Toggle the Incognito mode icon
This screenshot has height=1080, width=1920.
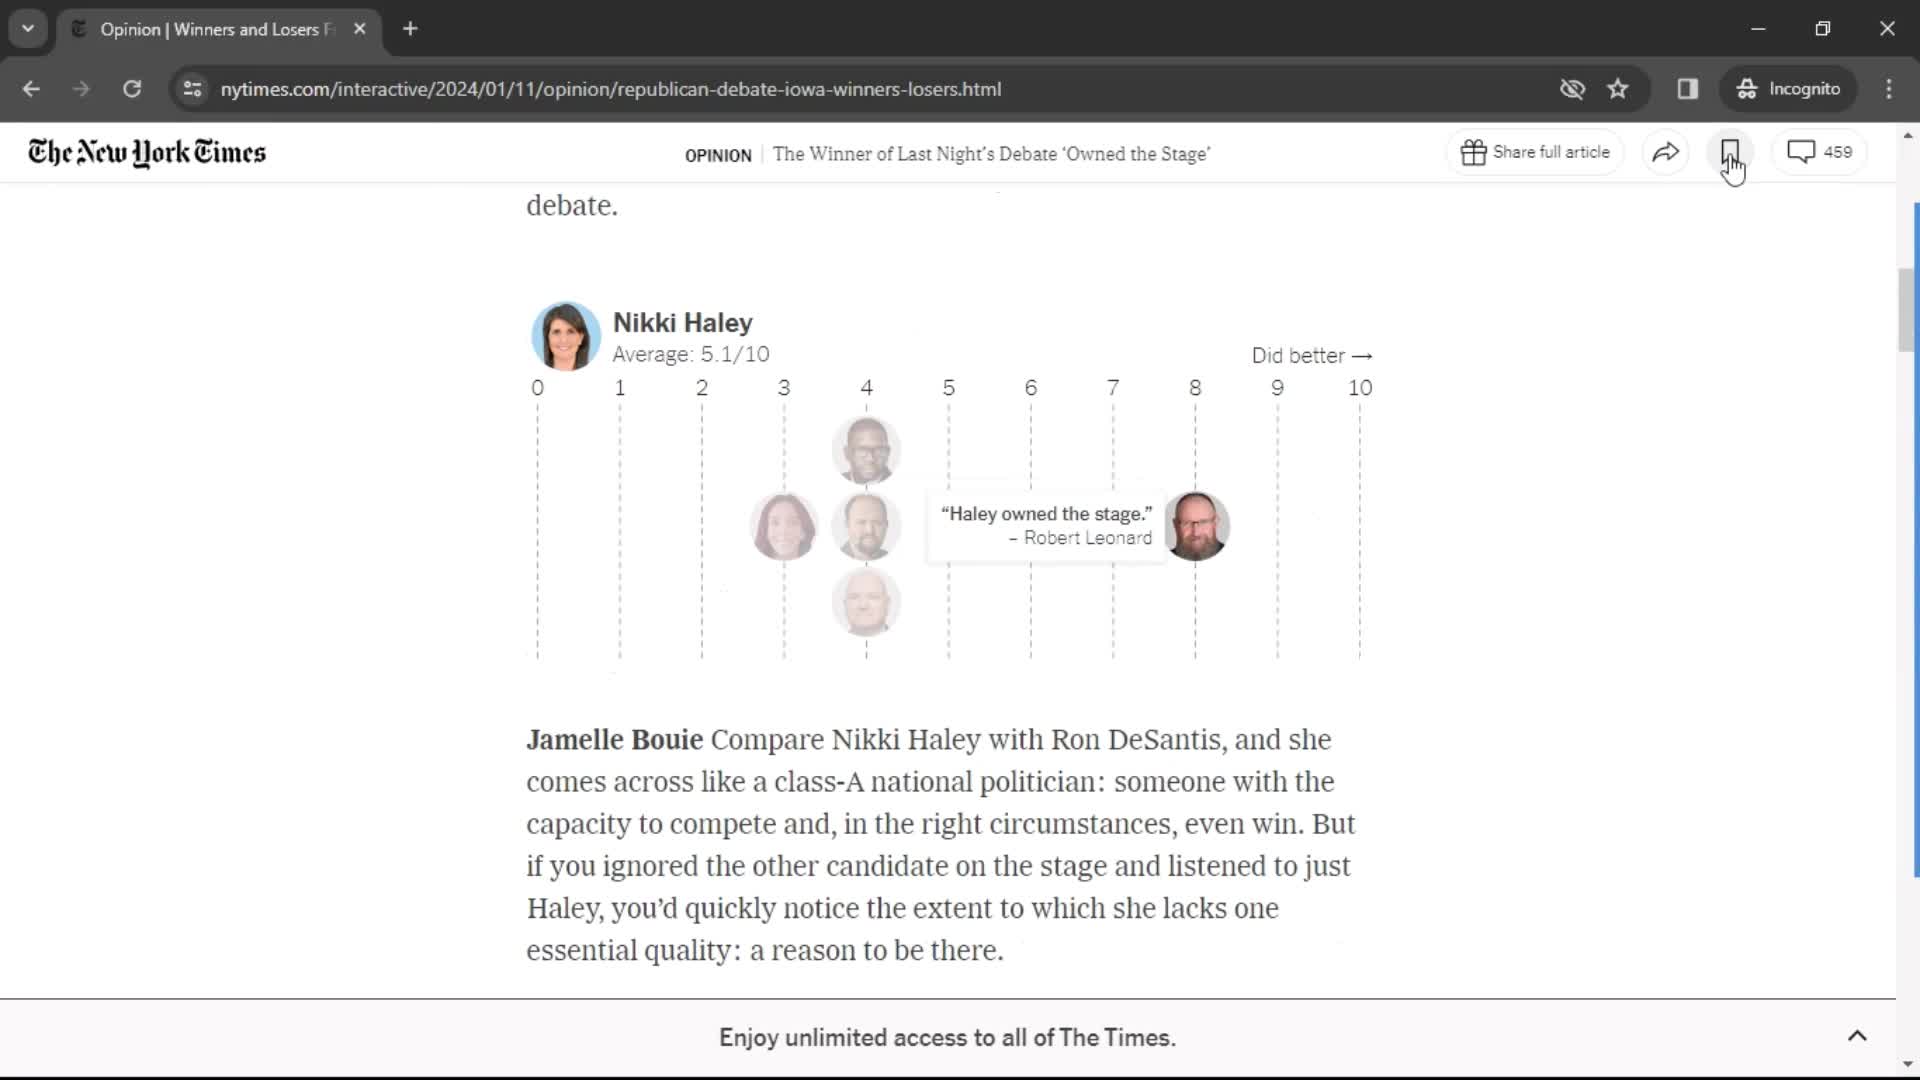pos(1747,88)
